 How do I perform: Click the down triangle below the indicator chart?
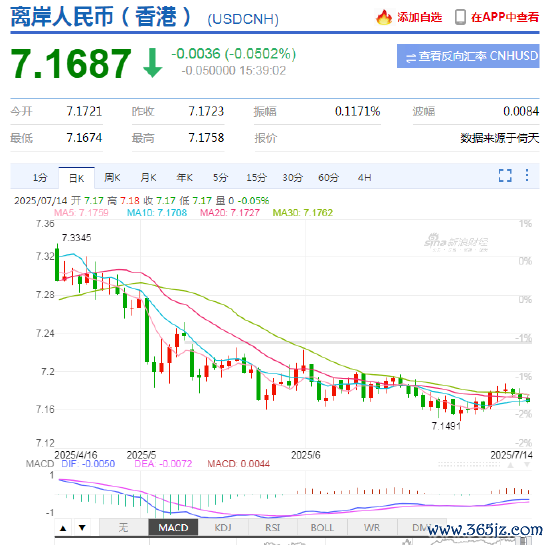[x=82, y=528]
